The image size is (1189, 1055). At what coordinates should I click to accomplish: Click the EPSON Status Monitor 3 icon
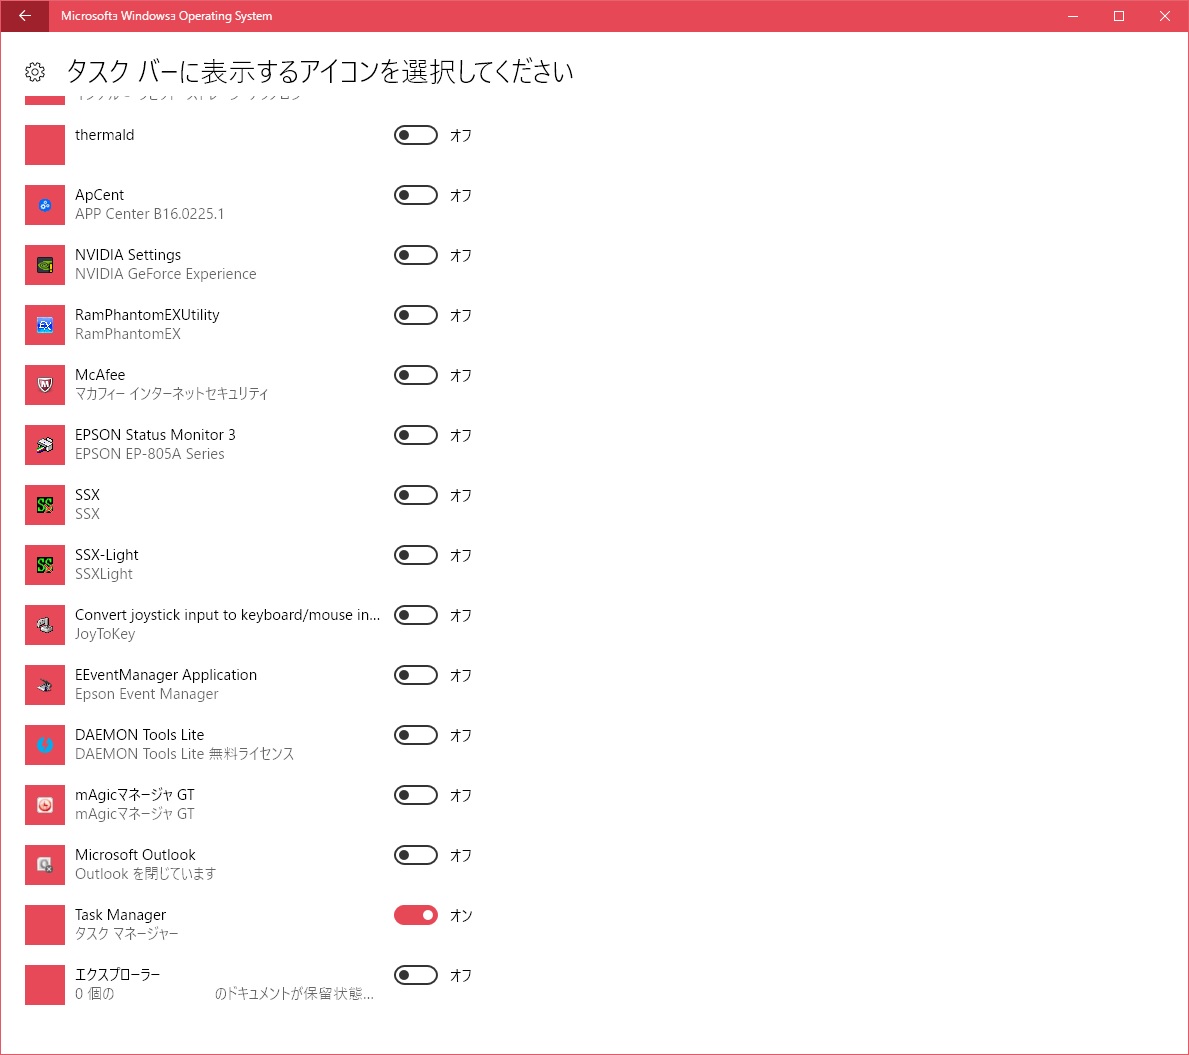pyautogui.click(x=45, y=445)
